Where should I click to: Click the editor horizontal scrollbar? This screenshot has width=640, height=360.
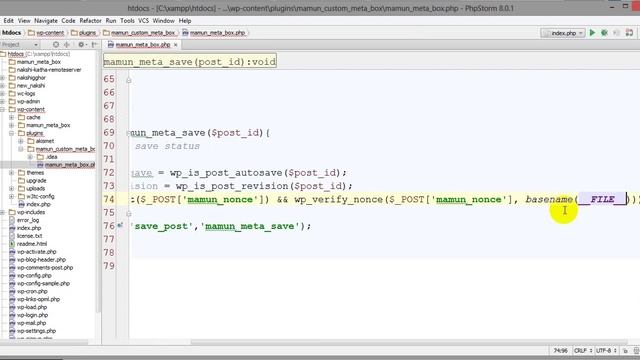tap(409, 342)
